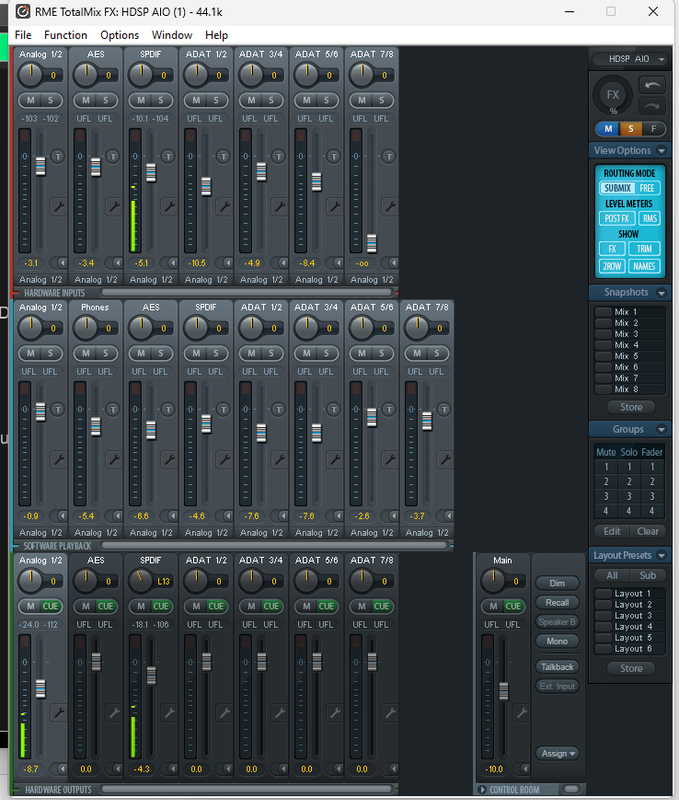The width and height of the screenshot is (679, 800).
Task: Open settings wrench on Analog 1/2 hardware input
Action: [x=59, y=207]
